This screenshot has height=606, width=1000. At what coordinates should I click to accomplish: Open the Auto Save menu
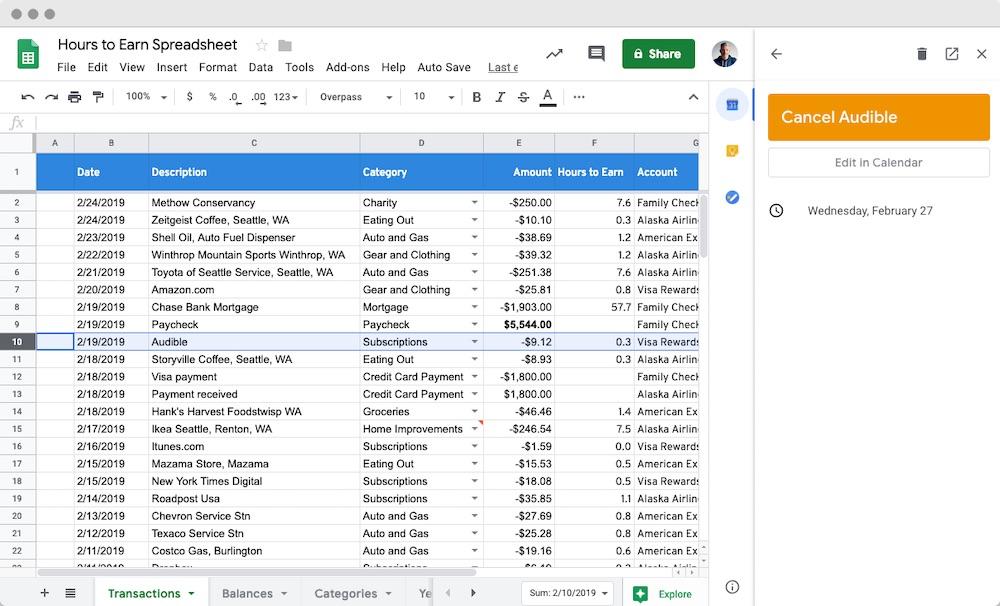(x=444, y=67)
